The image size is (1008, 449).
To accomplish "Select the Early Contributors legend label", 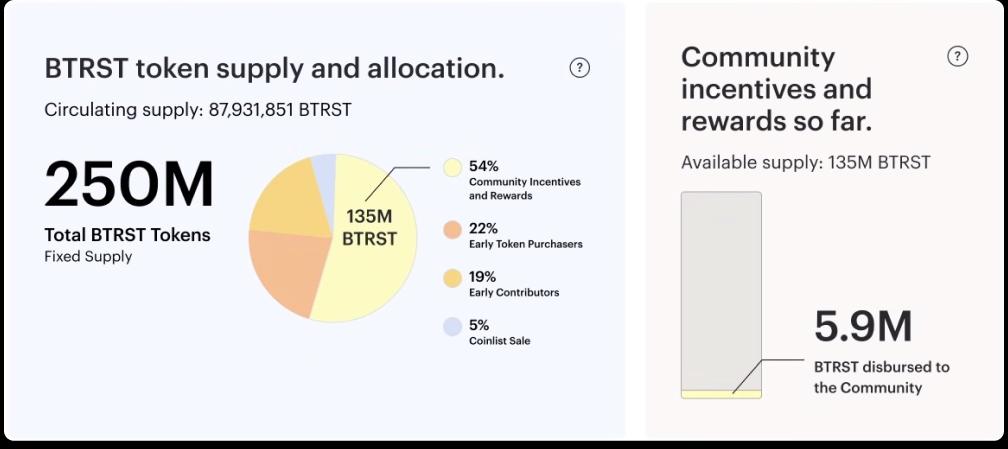I will point(513,293).
